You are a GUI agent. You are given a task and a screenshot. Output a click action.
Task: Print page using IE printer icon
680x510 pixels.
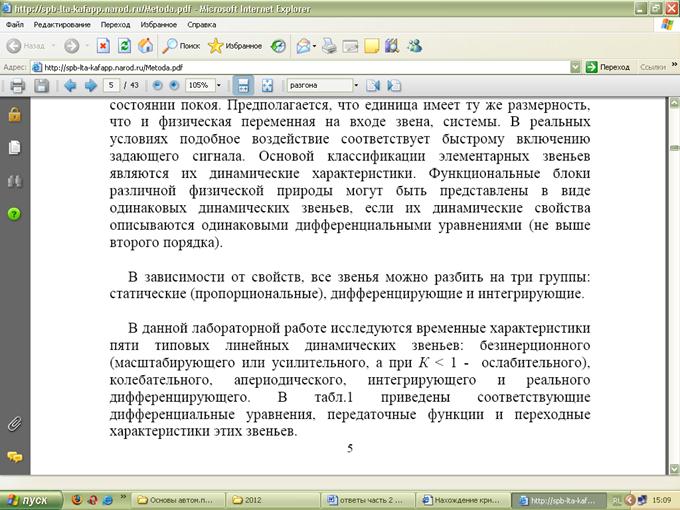(329, 46)
